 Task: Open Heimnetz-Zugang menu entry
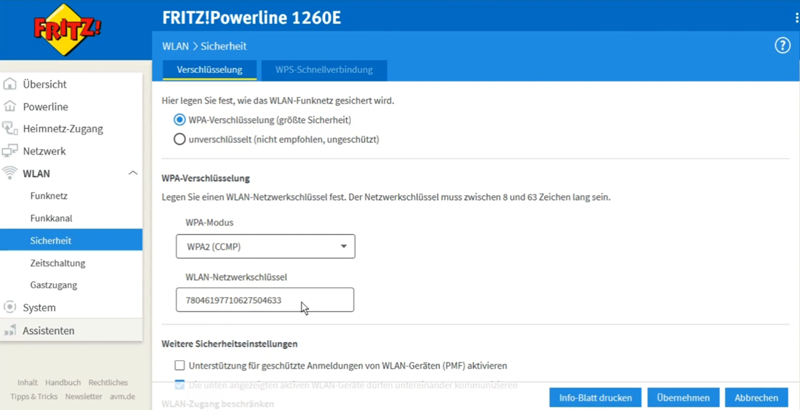click(63, 129)
